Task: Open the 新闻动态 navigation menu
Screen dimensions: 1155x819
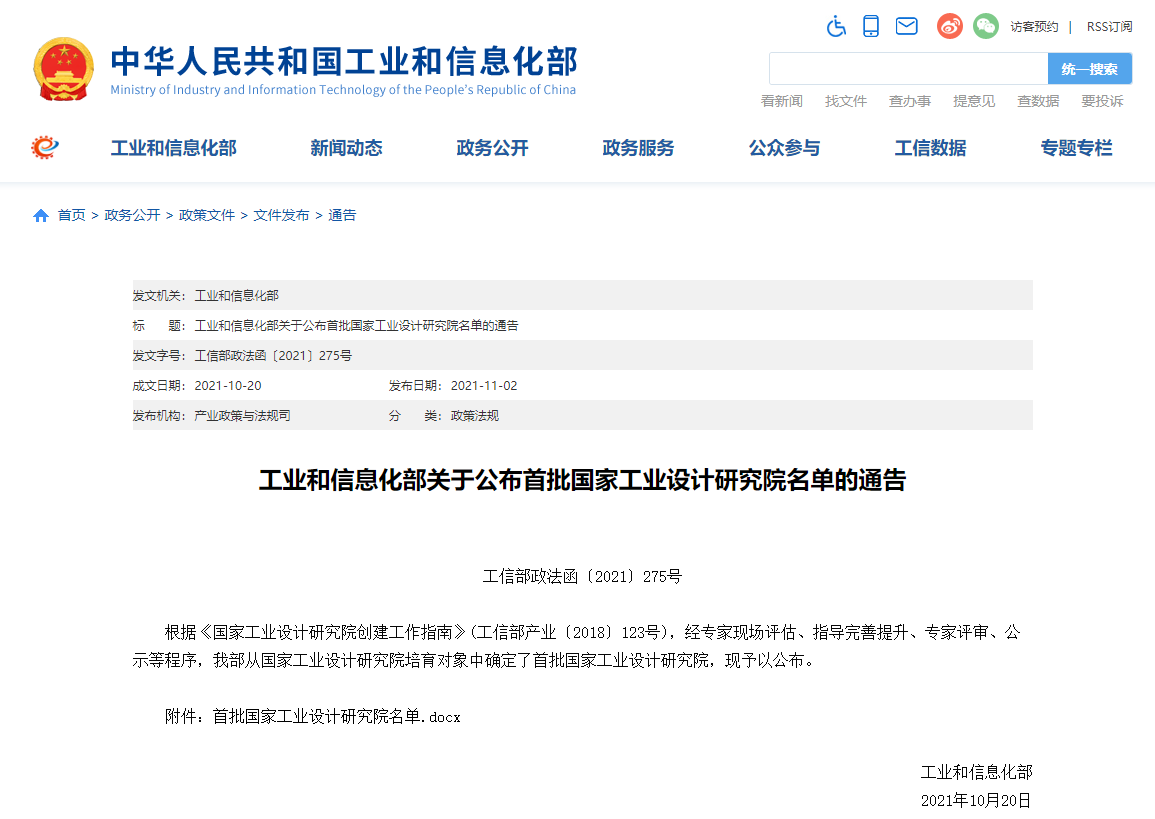Action: tap(345, 148)
